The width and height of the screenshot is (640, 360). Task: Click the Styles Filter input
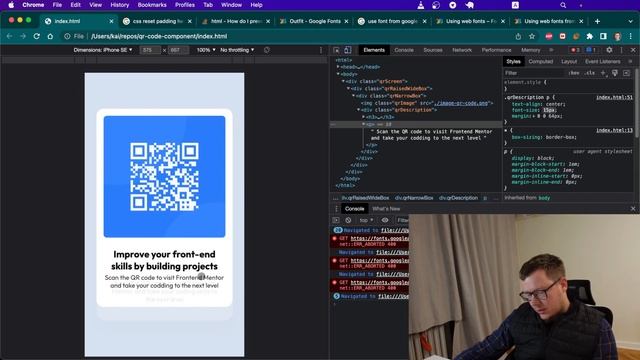[x=533, y=73]
